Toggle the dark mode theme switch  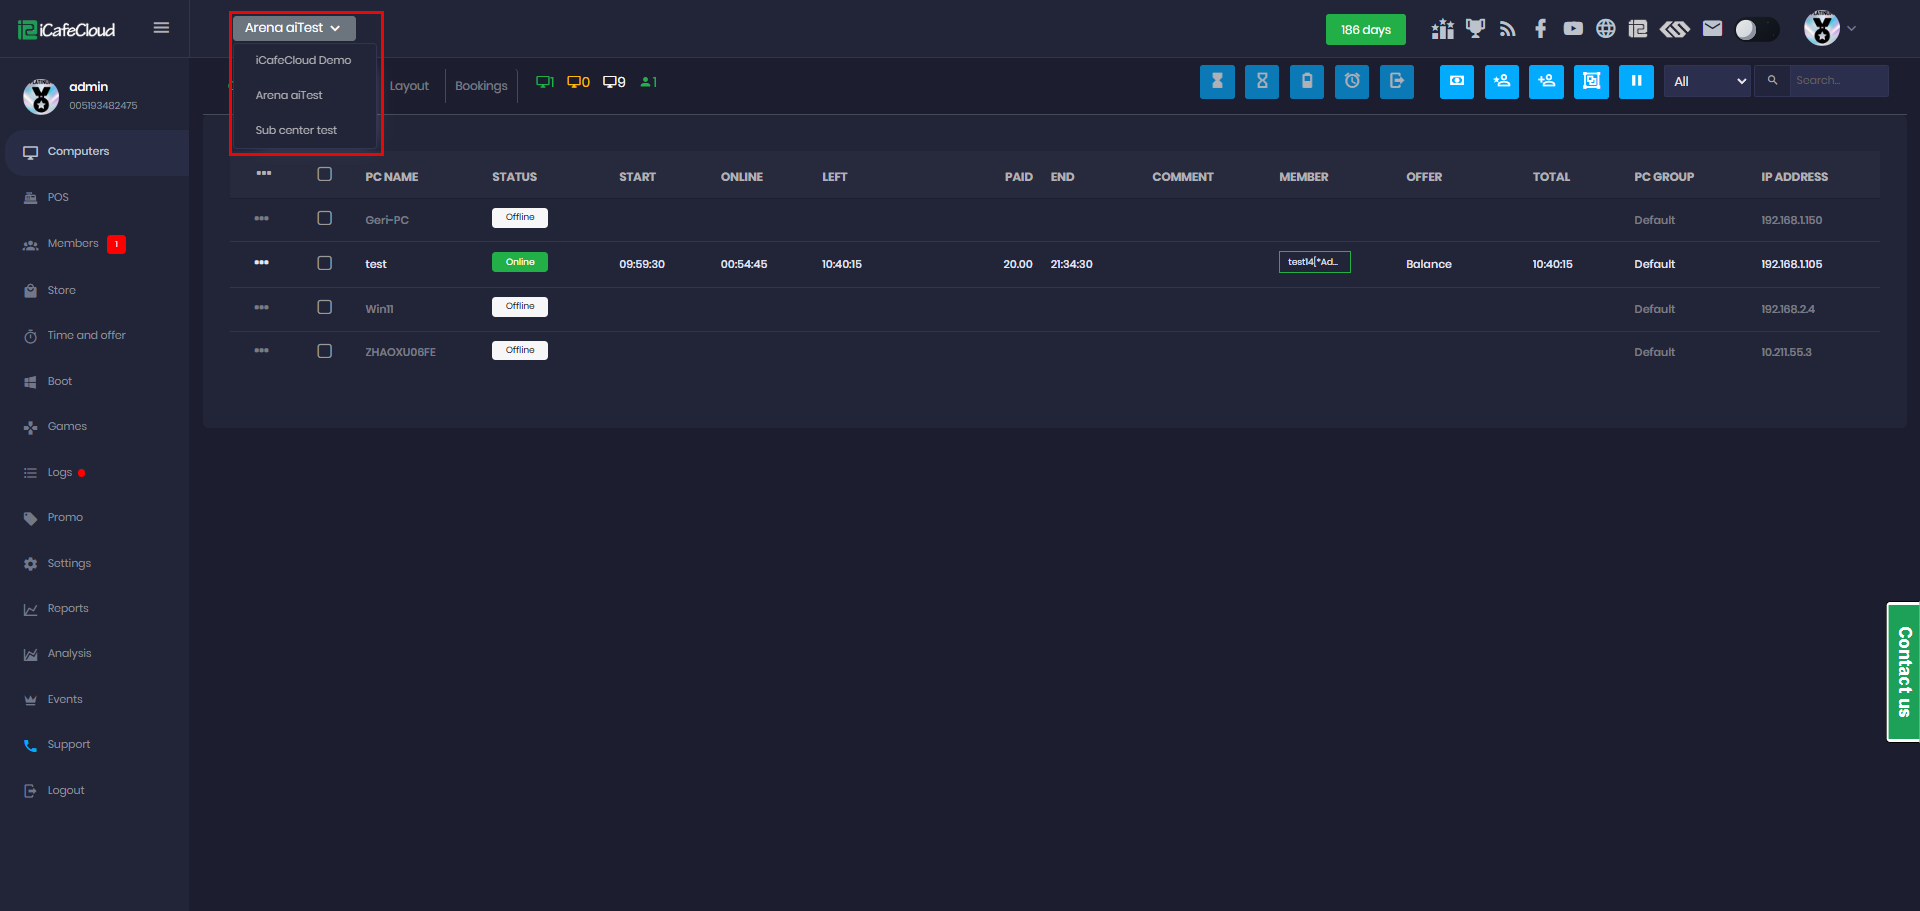pos(1756,29)
